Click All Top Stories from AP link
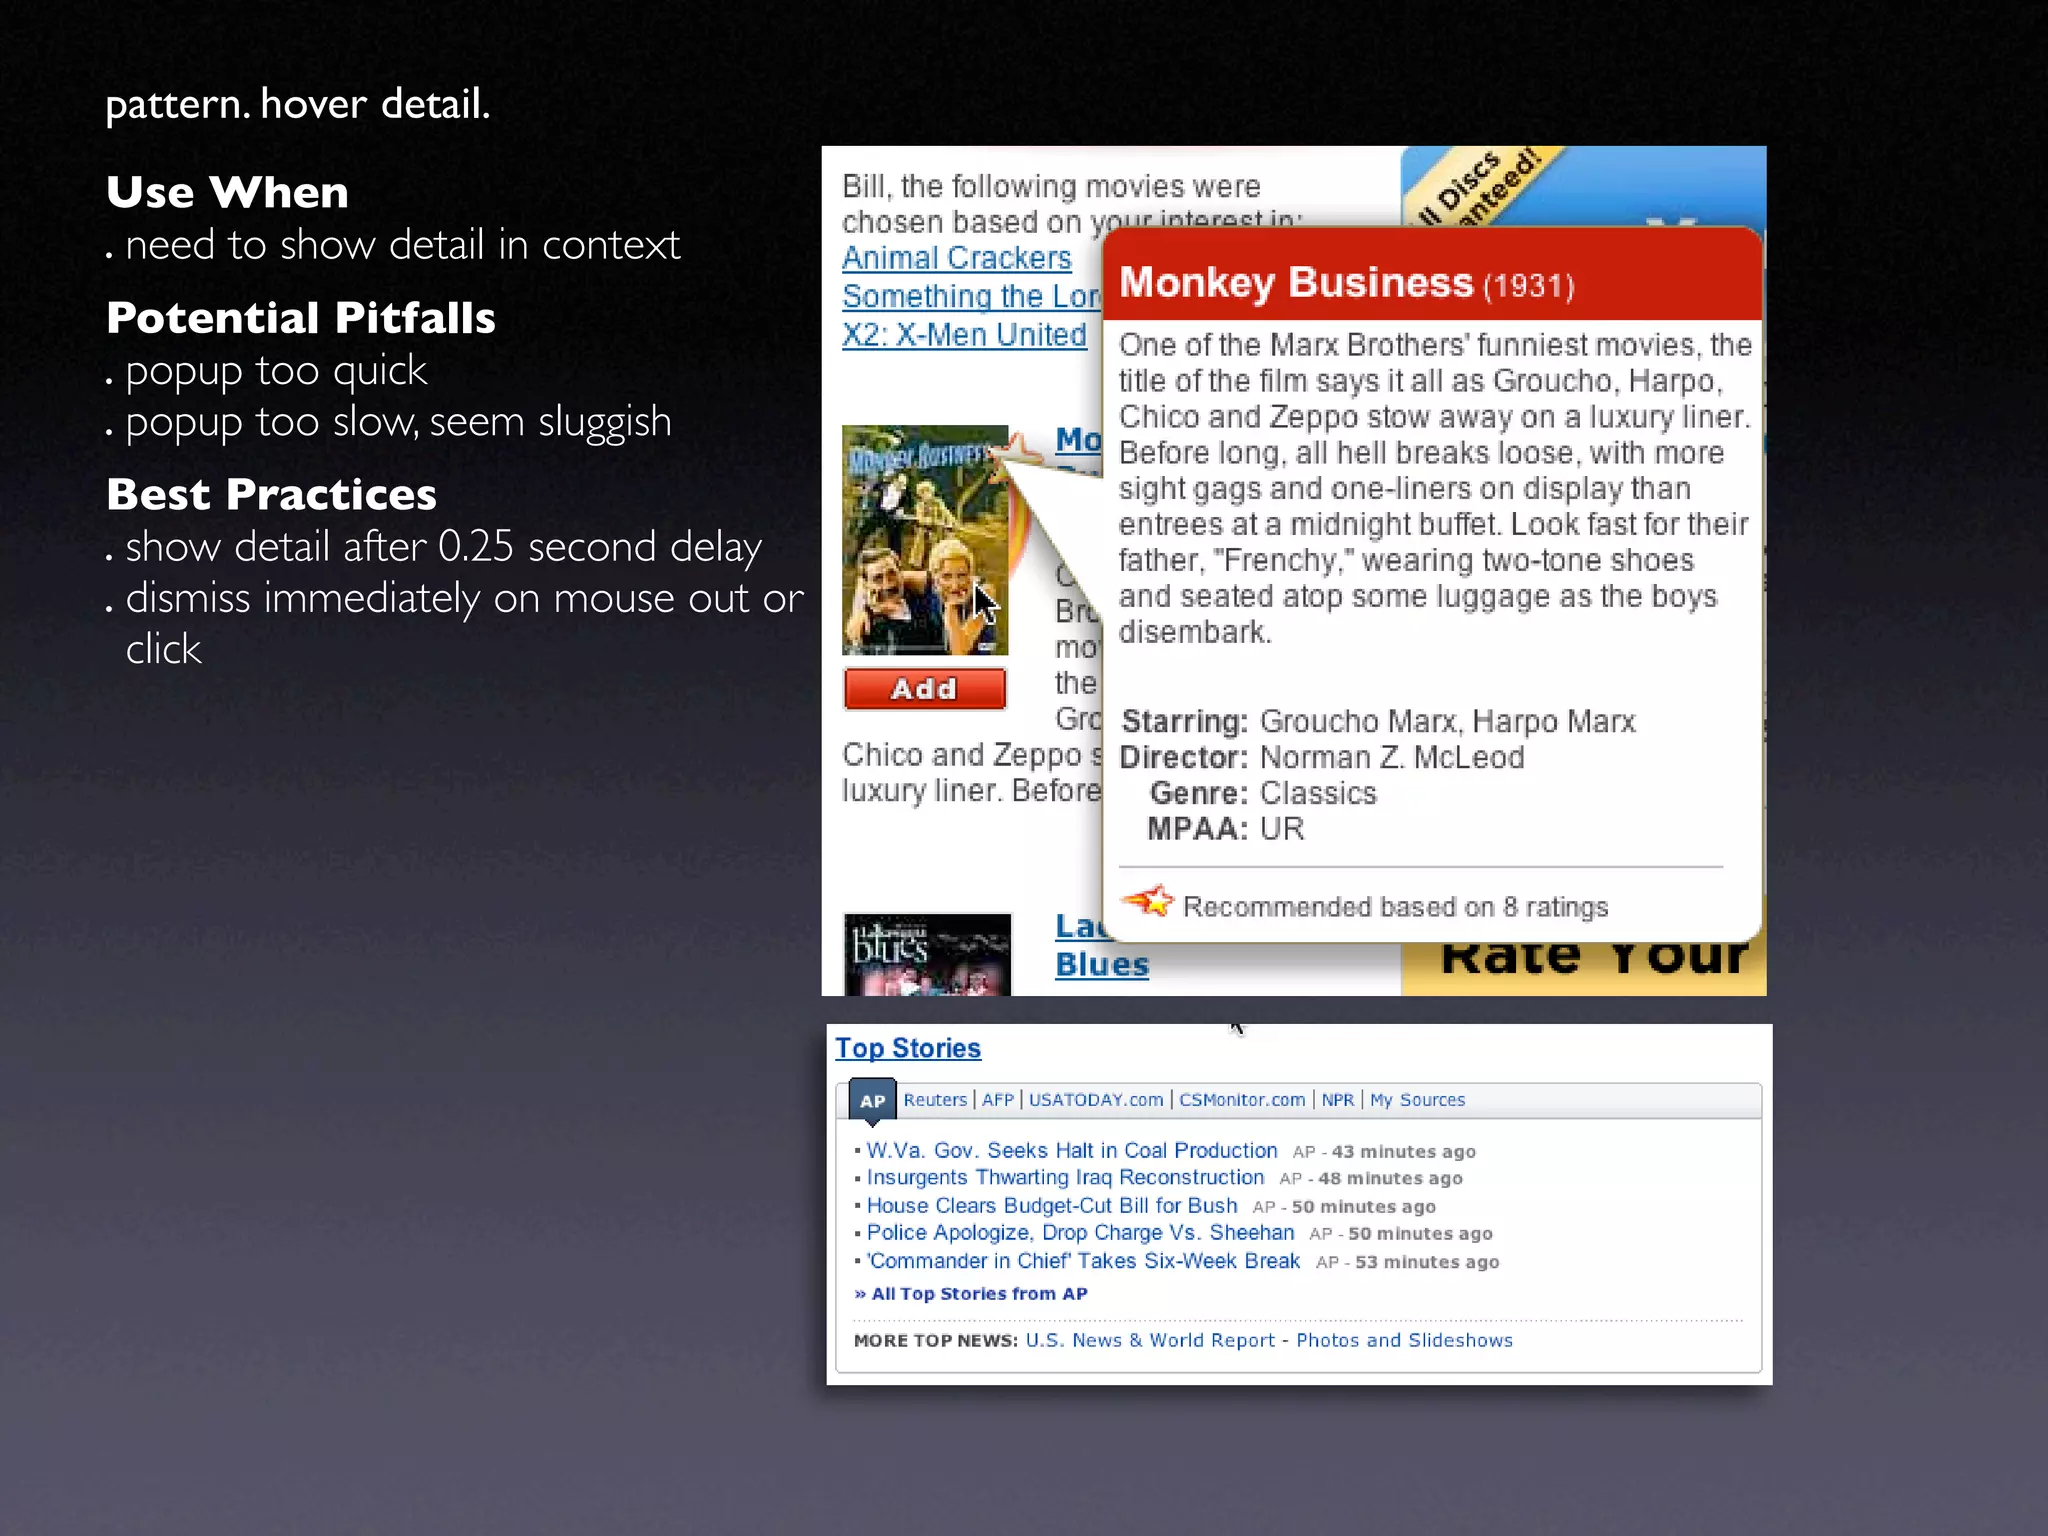 point(978,1294)
